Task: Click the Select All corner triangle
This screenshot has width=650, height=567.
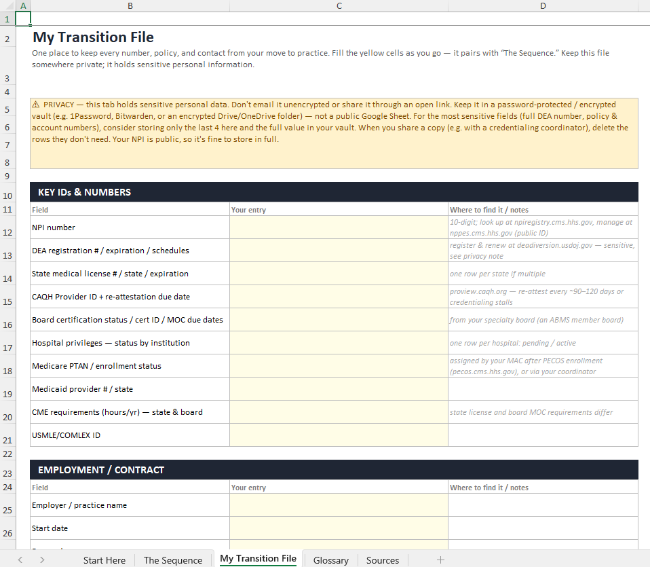Action: [x=7, y=6]
